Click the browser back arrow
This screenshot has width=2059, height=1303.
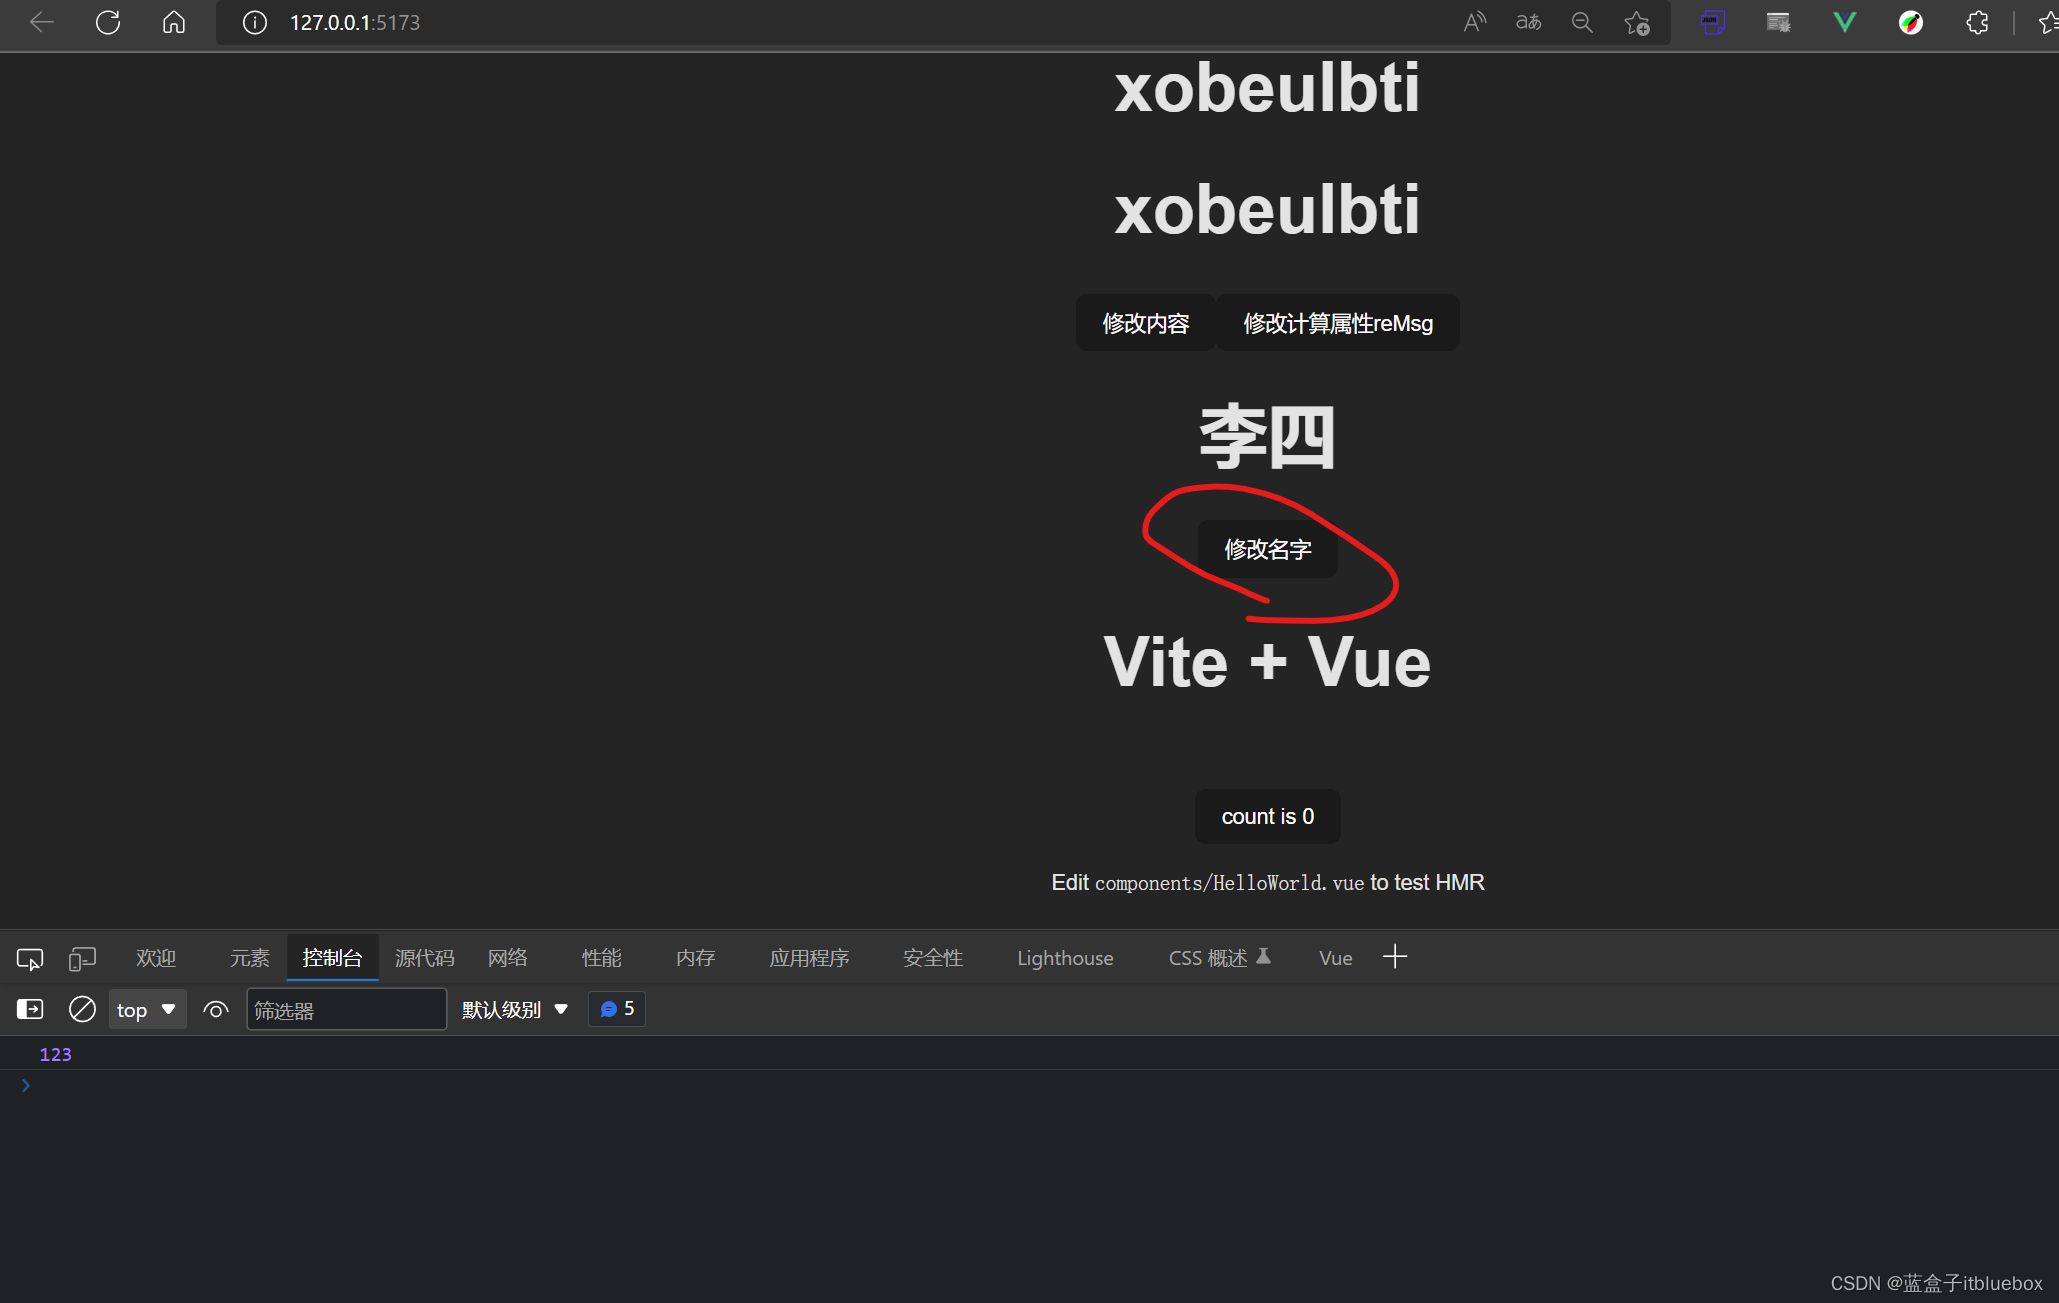click(41, 22)
